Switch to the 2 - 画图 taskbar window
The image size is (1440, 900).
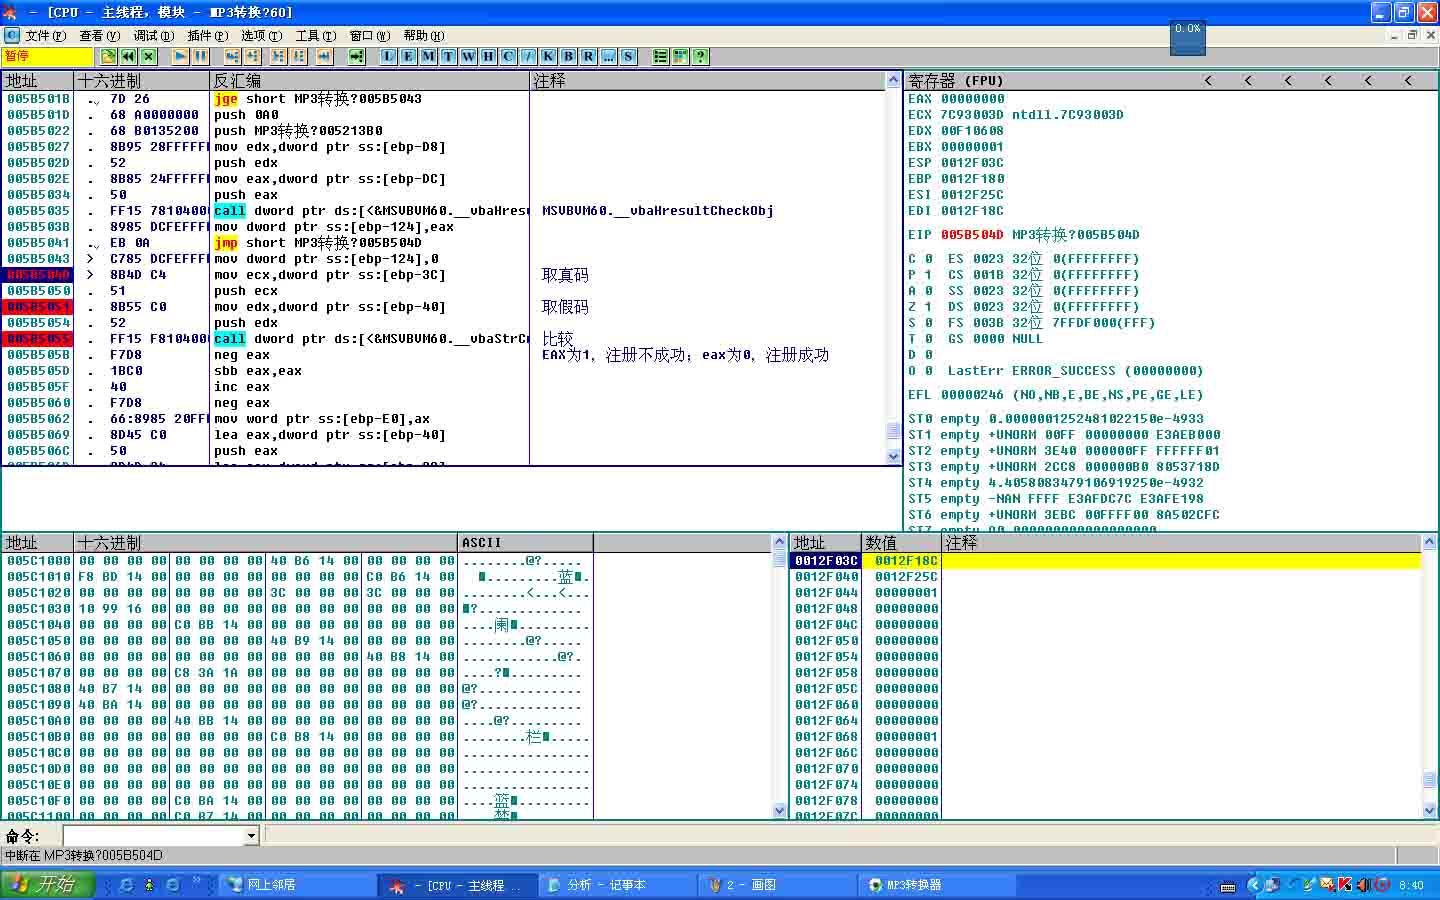click(777, 885)
